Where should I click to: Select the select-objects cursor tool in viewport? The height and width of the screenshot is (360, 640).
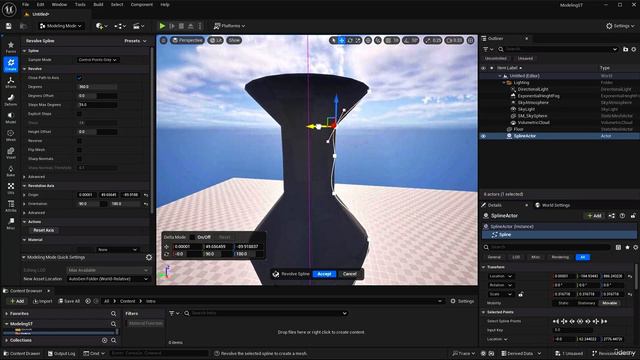[333, 40]
